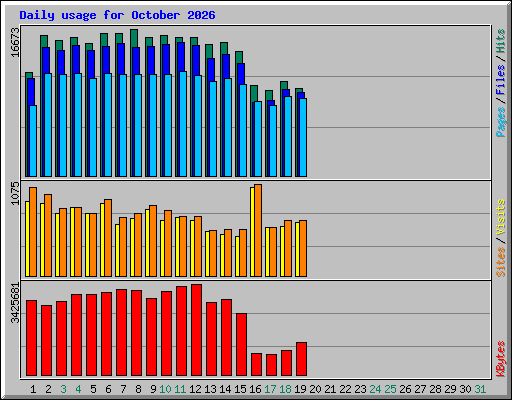Screen dimensions: 512x400
Task: Click day 20 on the date axis
Action: [x=315, y=389]
